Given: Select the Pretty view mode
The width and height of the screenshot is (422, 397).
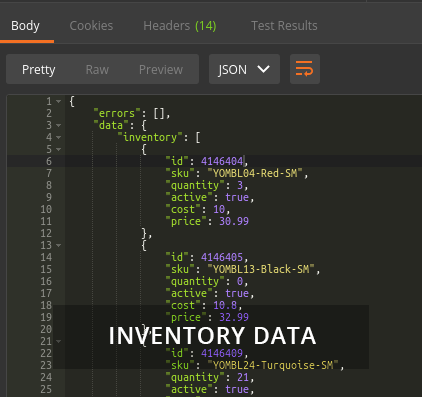Looking at the screenshot, I should tap(39, 70).
